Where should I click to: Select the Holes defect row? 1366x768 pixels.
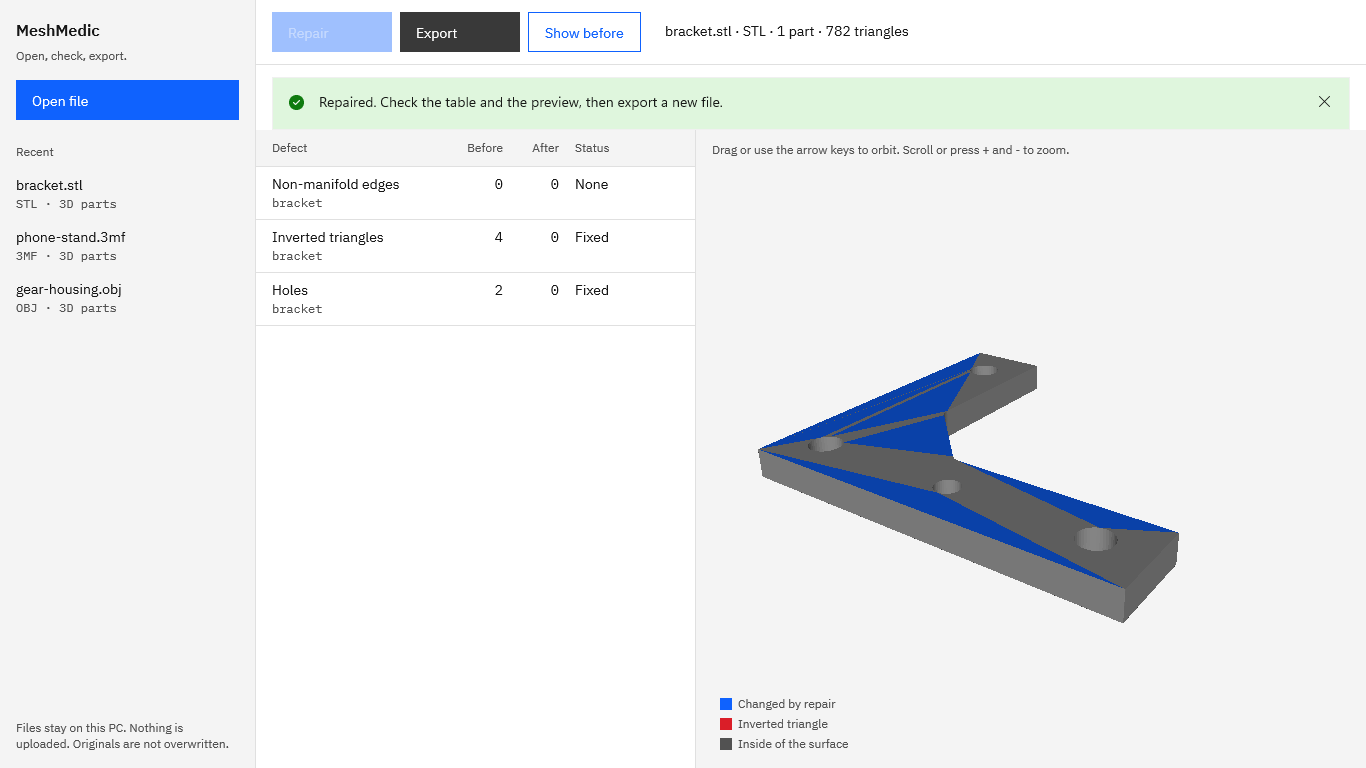(x=475, y=299)
